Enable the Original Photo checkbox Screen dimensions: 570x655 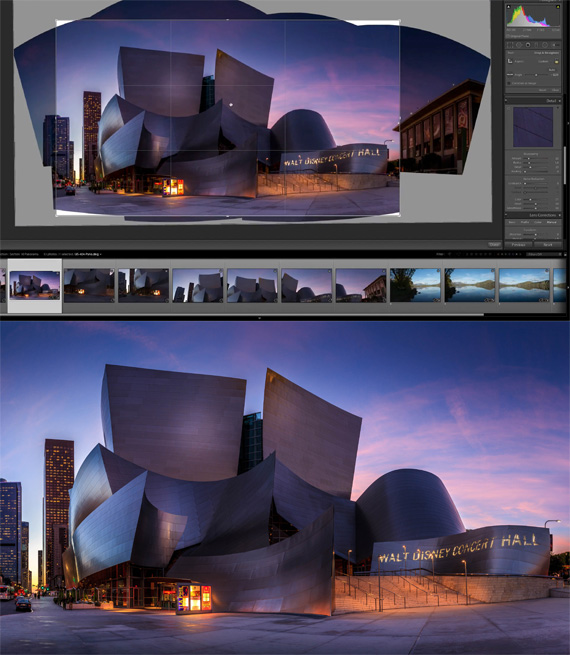coord(508,36)
